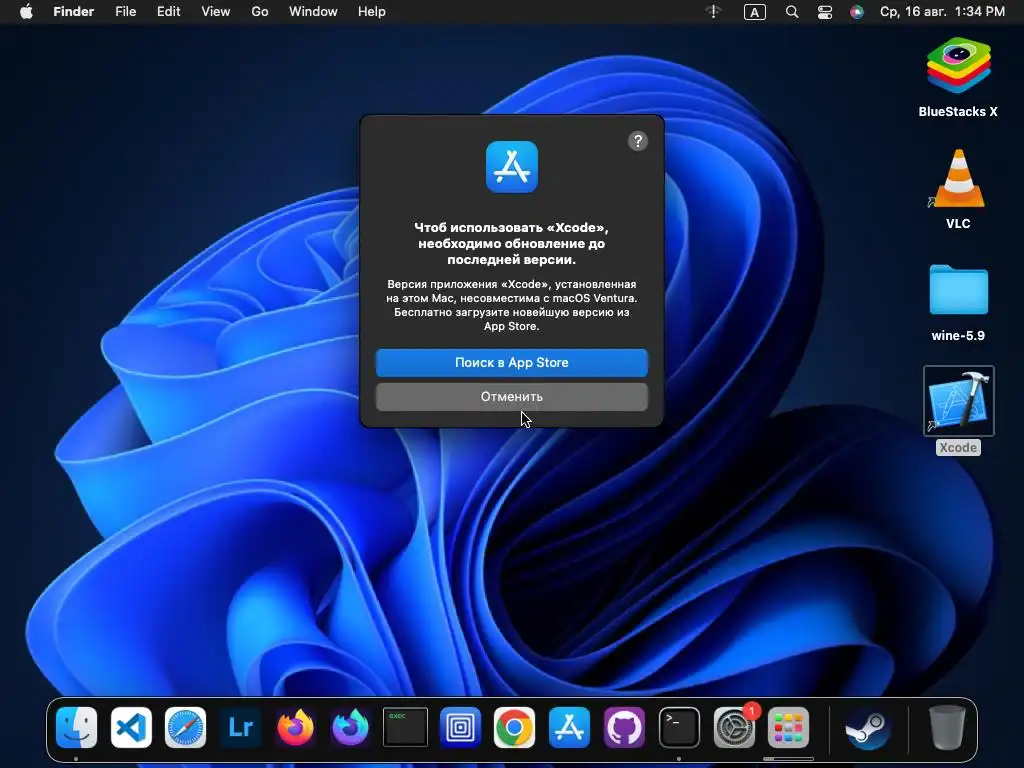The image size is (1024, 768).
Task: Click the App Store icon in the dialog
Action: [x=511, y=167]
